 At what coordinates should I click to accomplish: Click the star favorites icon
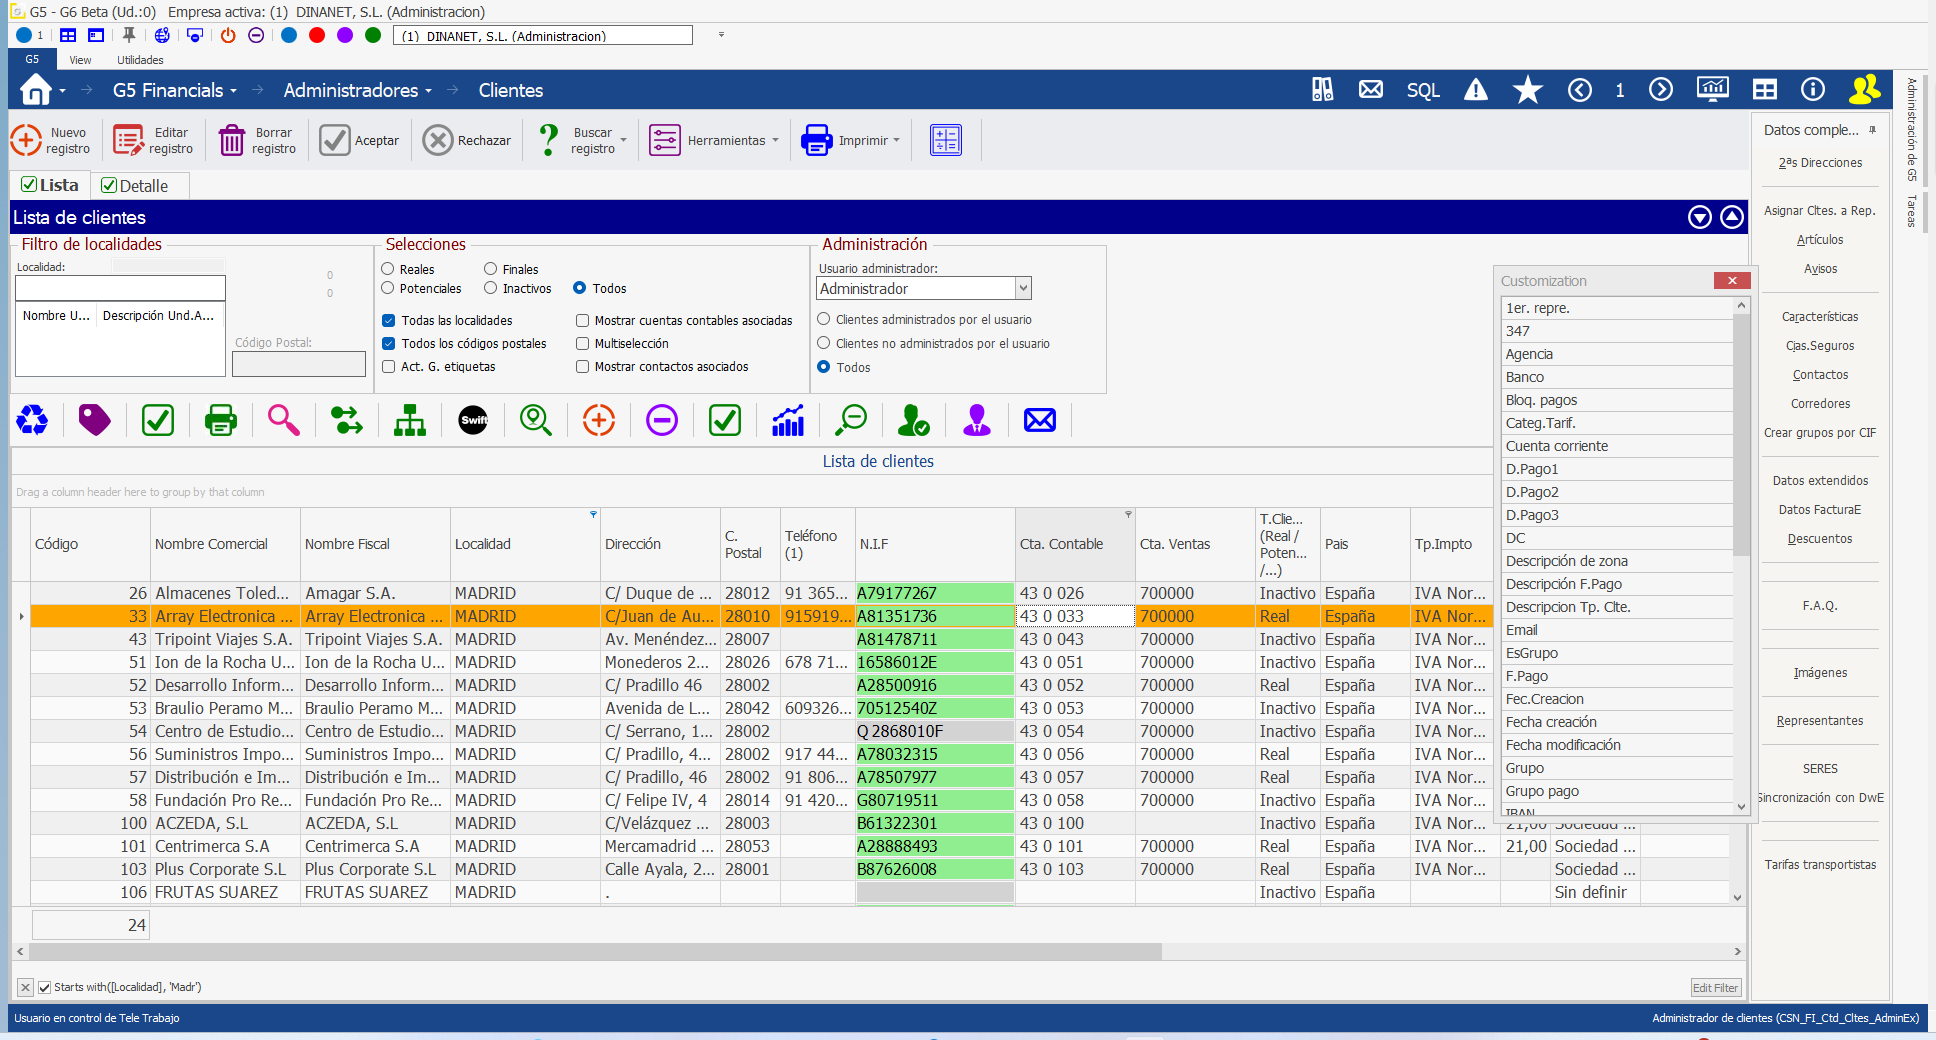(1527, 90)
